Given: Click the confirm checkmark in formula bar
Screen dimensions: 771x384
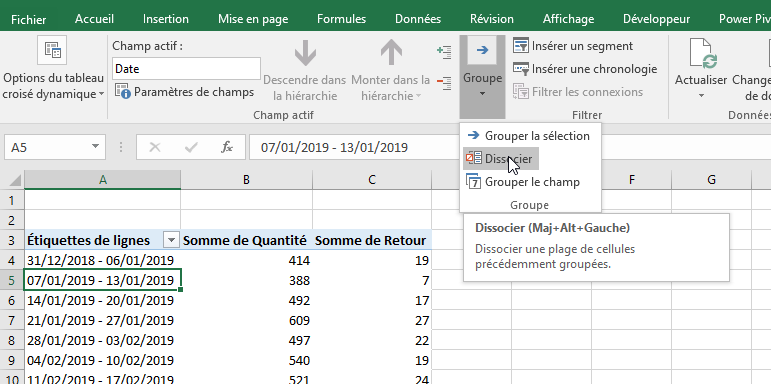Looking at the screenshot, I should [191, 147].
